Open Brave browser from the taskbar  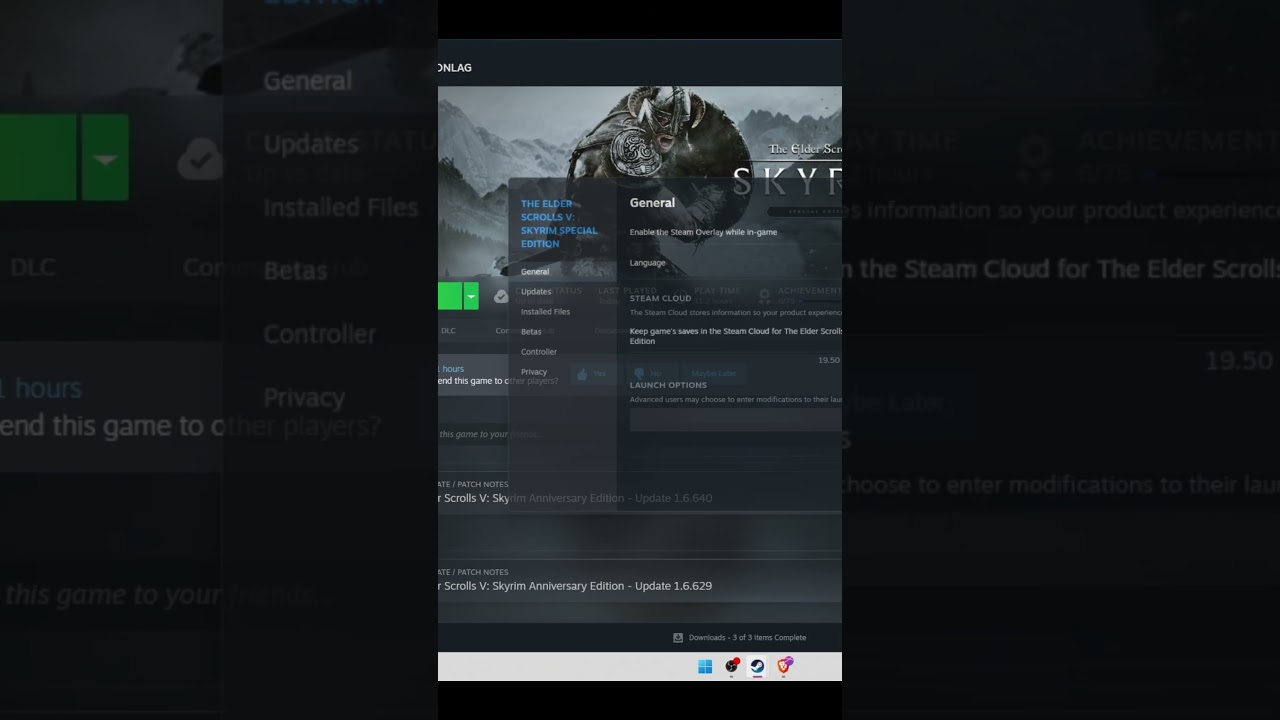pos(785,667)
